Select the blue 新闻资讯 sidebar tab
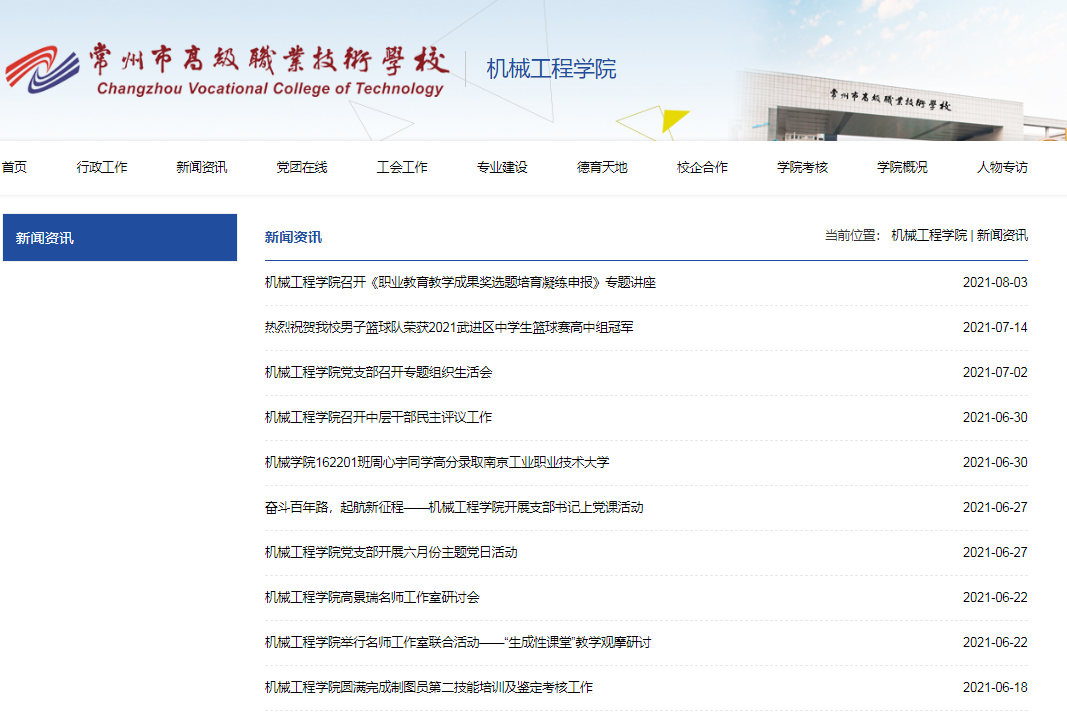This screenshot has height=717, width=1067. tap(120, 238)
